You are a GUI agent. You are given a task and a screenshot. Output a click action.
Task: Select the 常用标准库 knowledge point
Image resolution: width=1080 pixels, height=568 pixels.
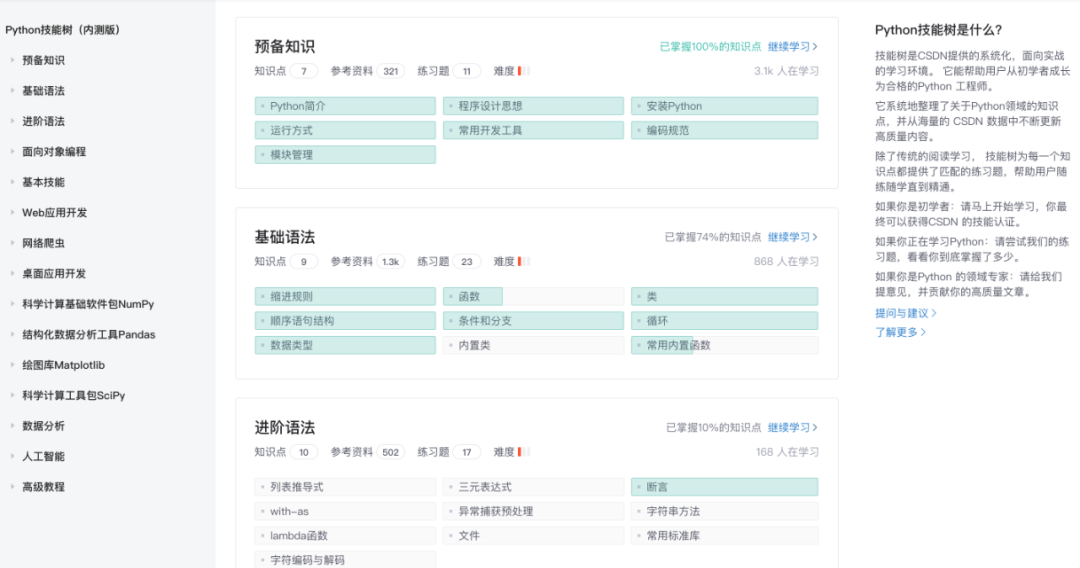click(725, 536)
